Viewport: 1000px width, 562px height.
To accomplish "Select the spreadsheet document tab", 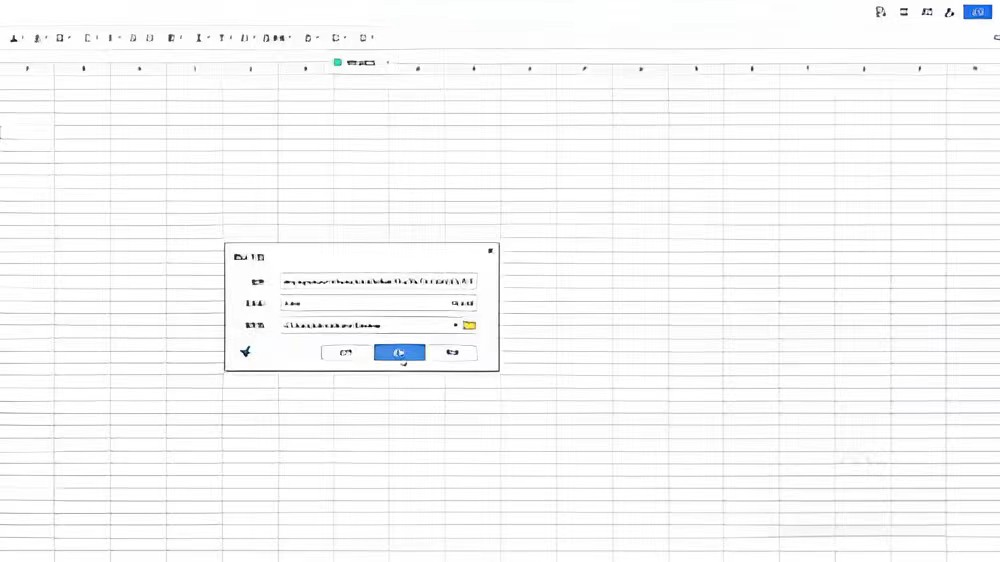I will 360,63.
